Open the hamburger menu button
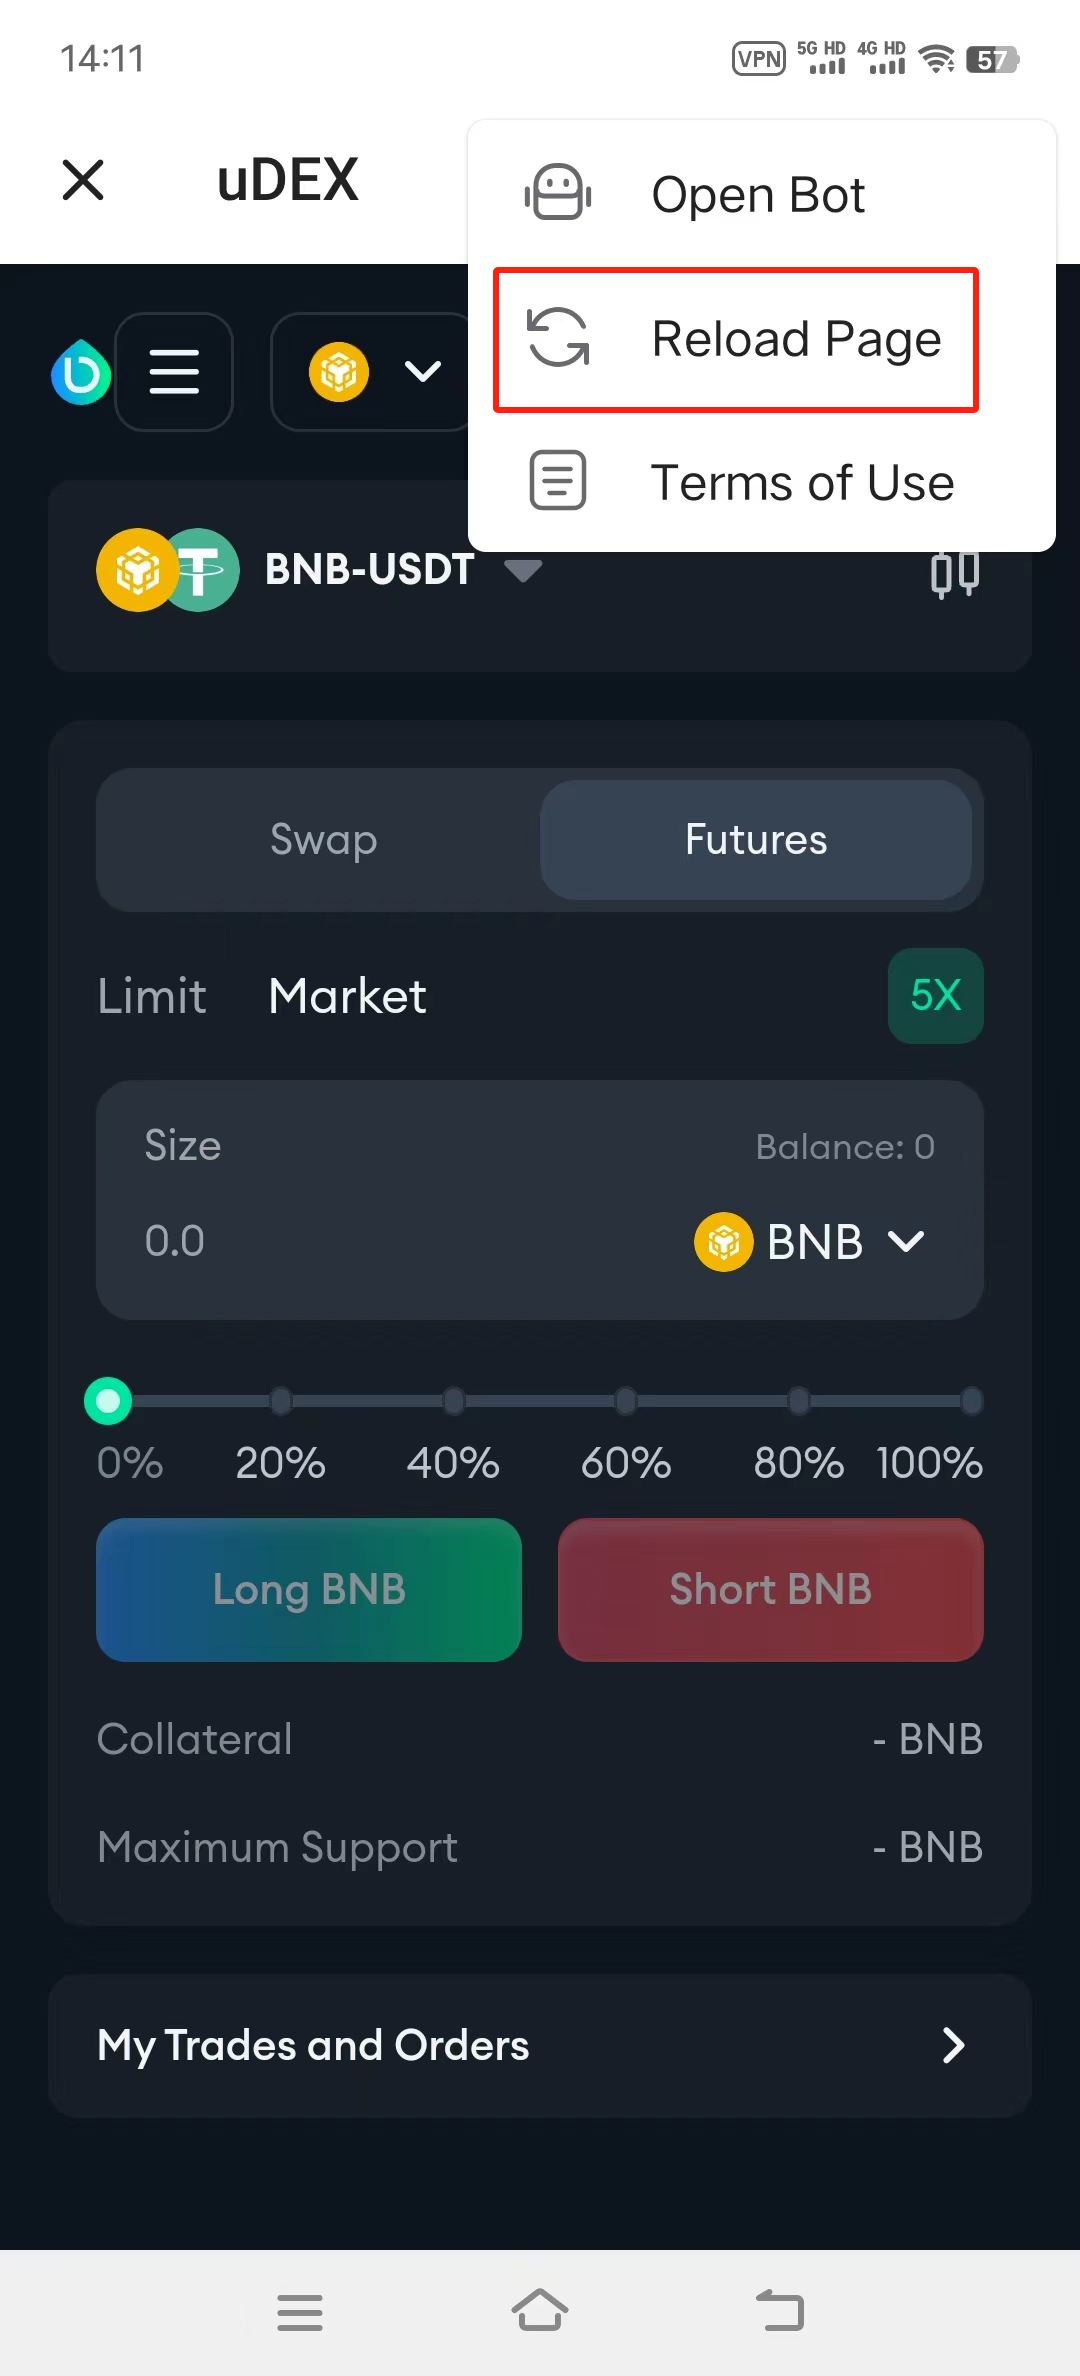The image size is (1080, 2376). tap(174, 372)
